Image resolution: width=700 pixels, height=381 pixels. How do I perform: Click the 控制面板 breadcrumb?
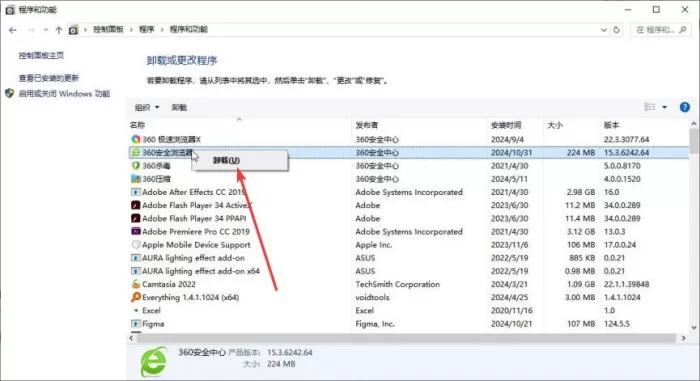108,29
